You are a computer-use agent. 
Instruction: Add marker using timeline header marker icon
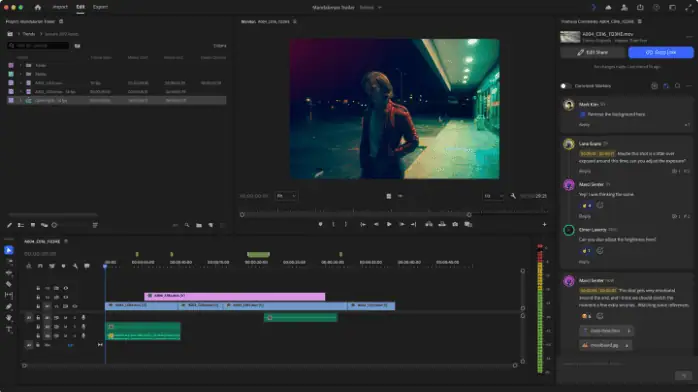point(63,266)
